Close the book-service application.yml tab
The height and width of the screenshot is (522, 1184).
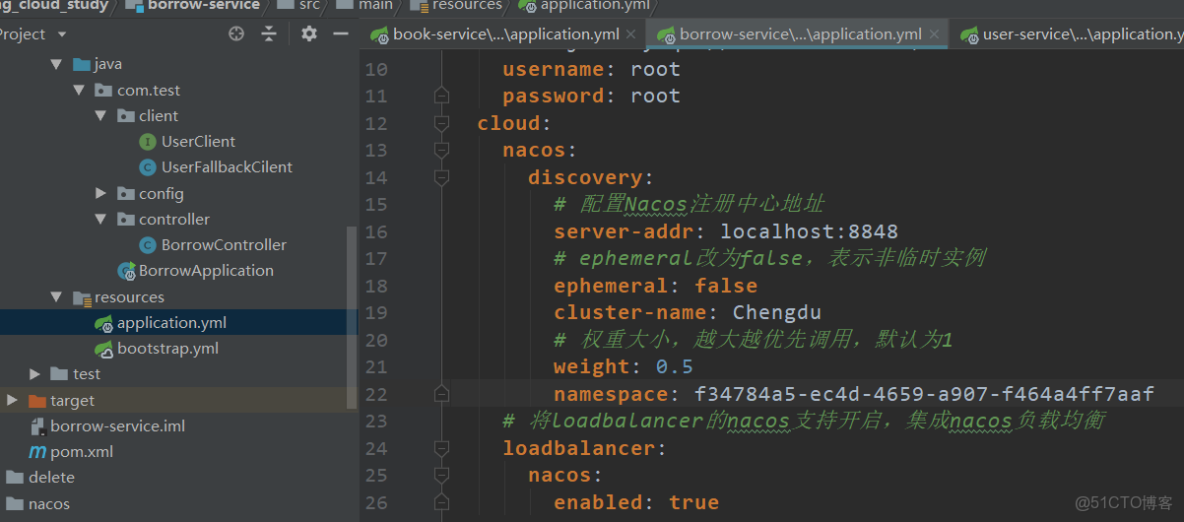click(x=631, y=35)
